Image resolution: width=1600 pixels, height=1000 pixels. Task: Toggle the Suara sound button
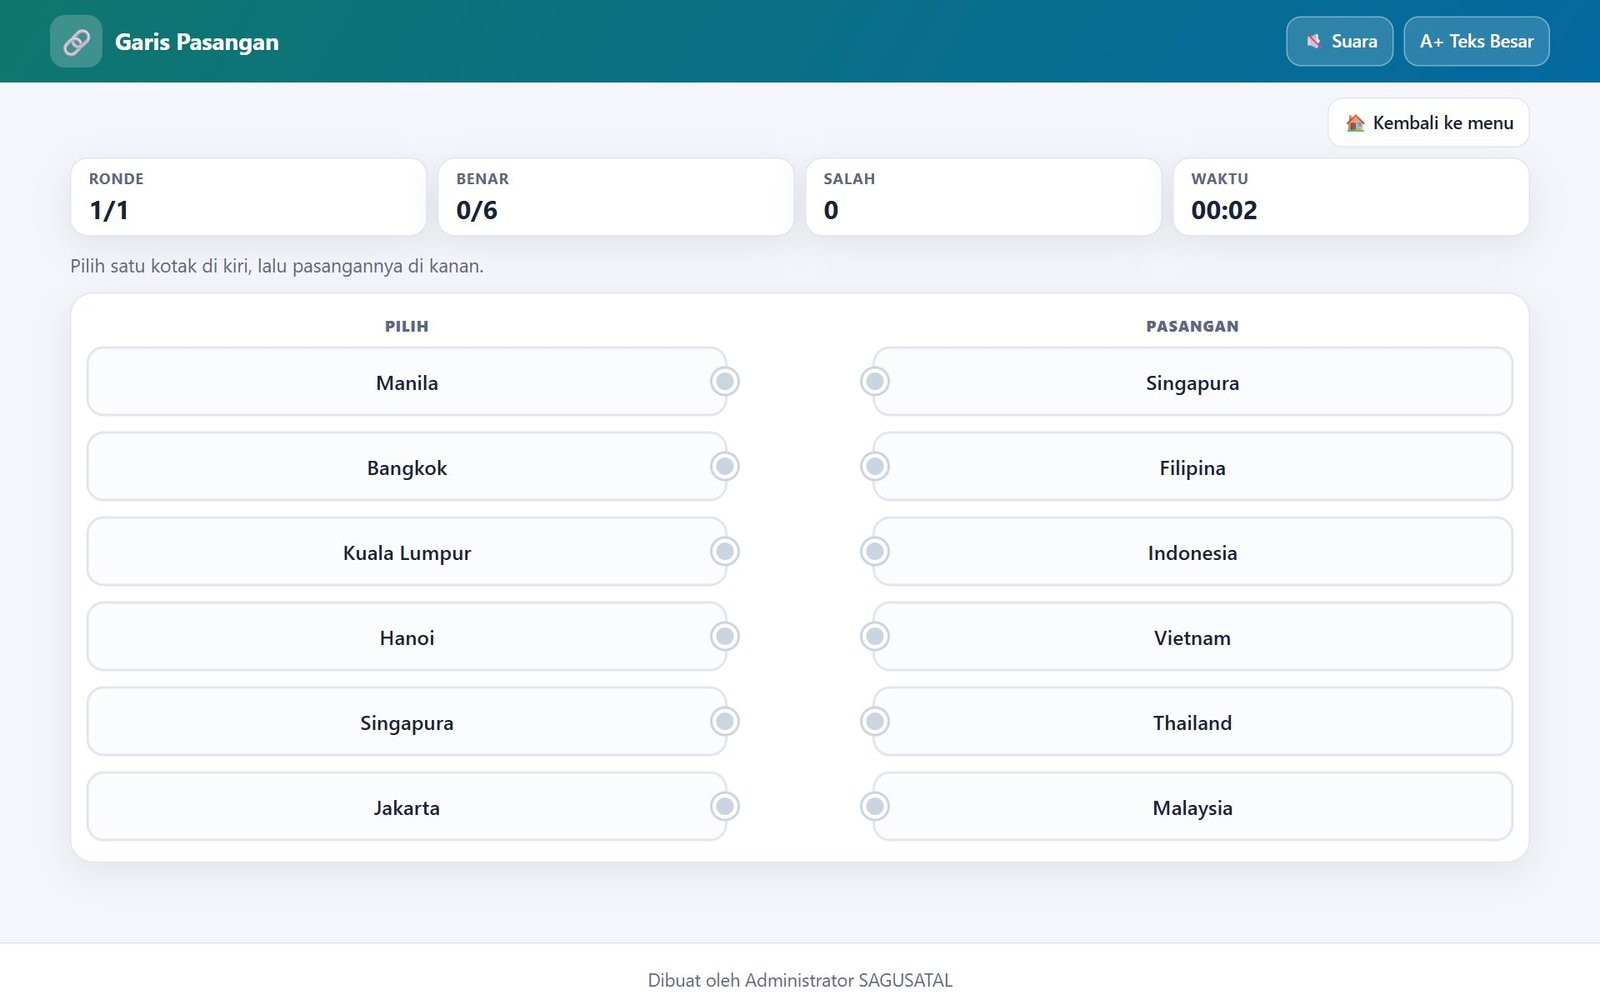click(1339, 41)
